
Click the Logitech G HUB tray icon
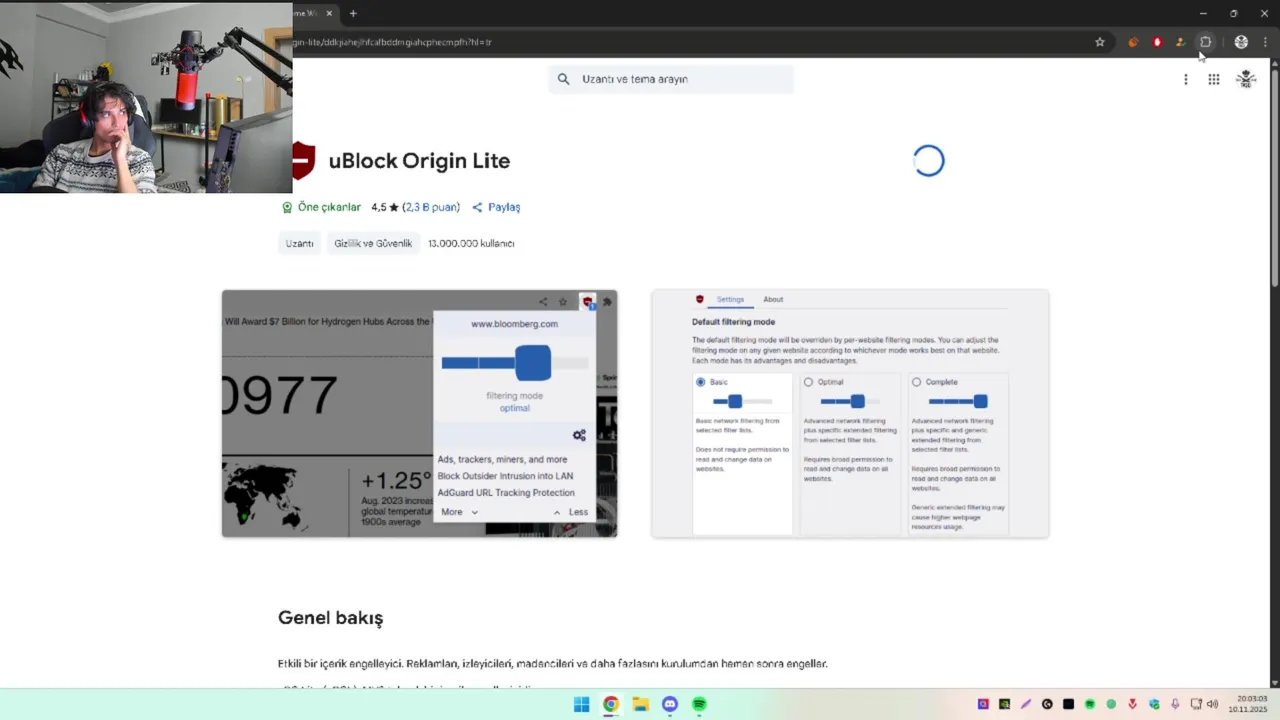(1047, 704)
